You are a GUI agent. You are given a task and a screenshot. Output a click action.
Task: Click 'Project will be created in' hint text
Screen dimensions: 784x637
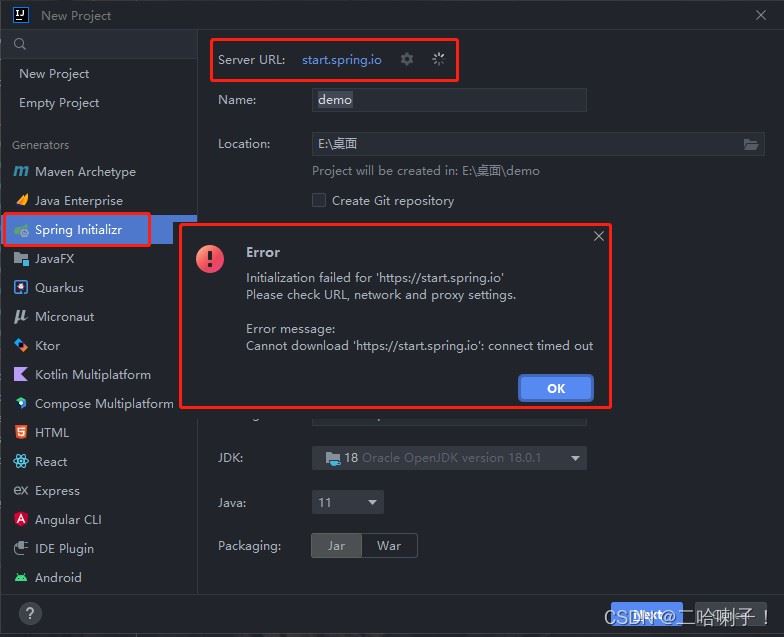click(x=426, y=171)
